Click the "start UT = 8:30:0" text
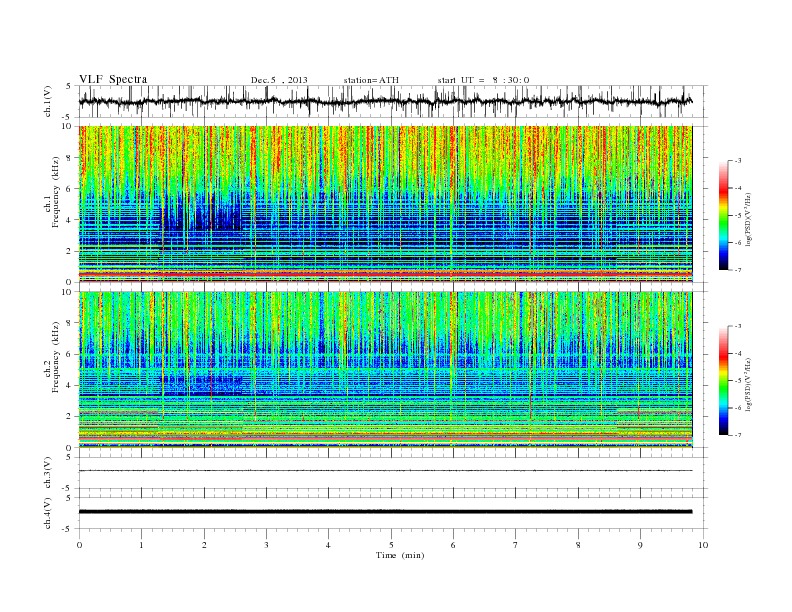The height and width of the screenshot is (612, 792). (x=483, y=80)
